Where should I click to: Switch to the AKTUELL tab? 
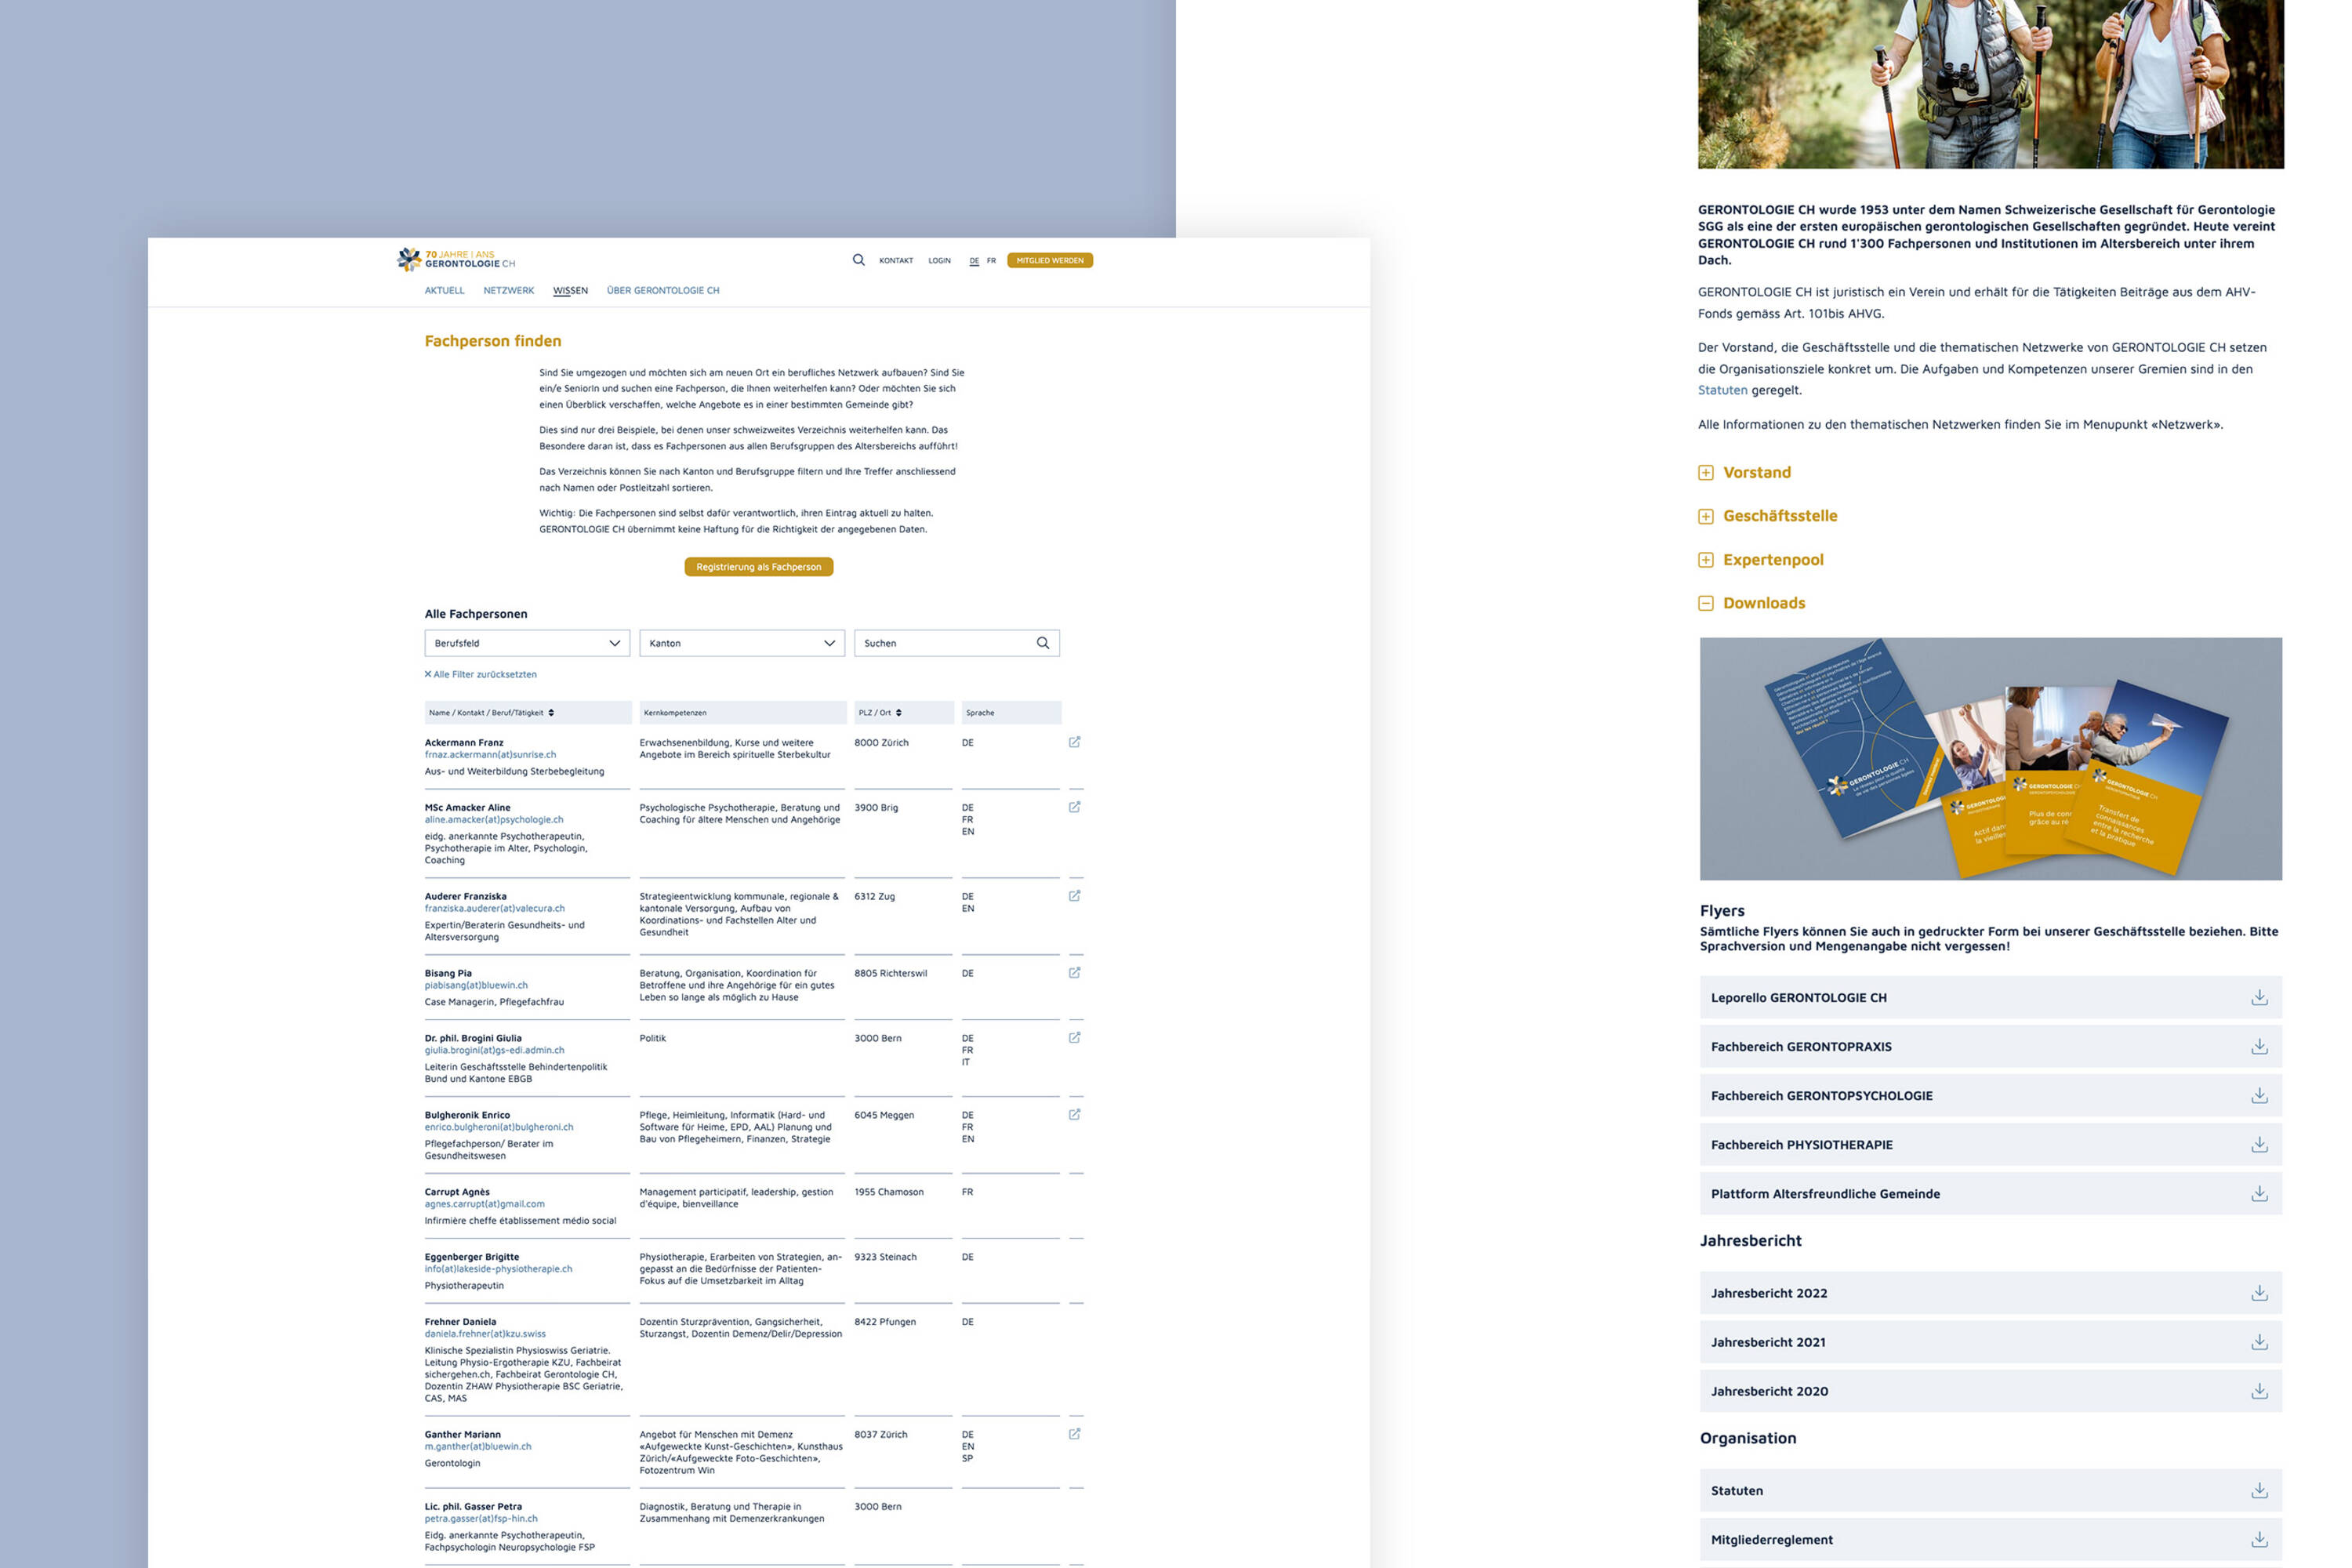pos(445,290)
